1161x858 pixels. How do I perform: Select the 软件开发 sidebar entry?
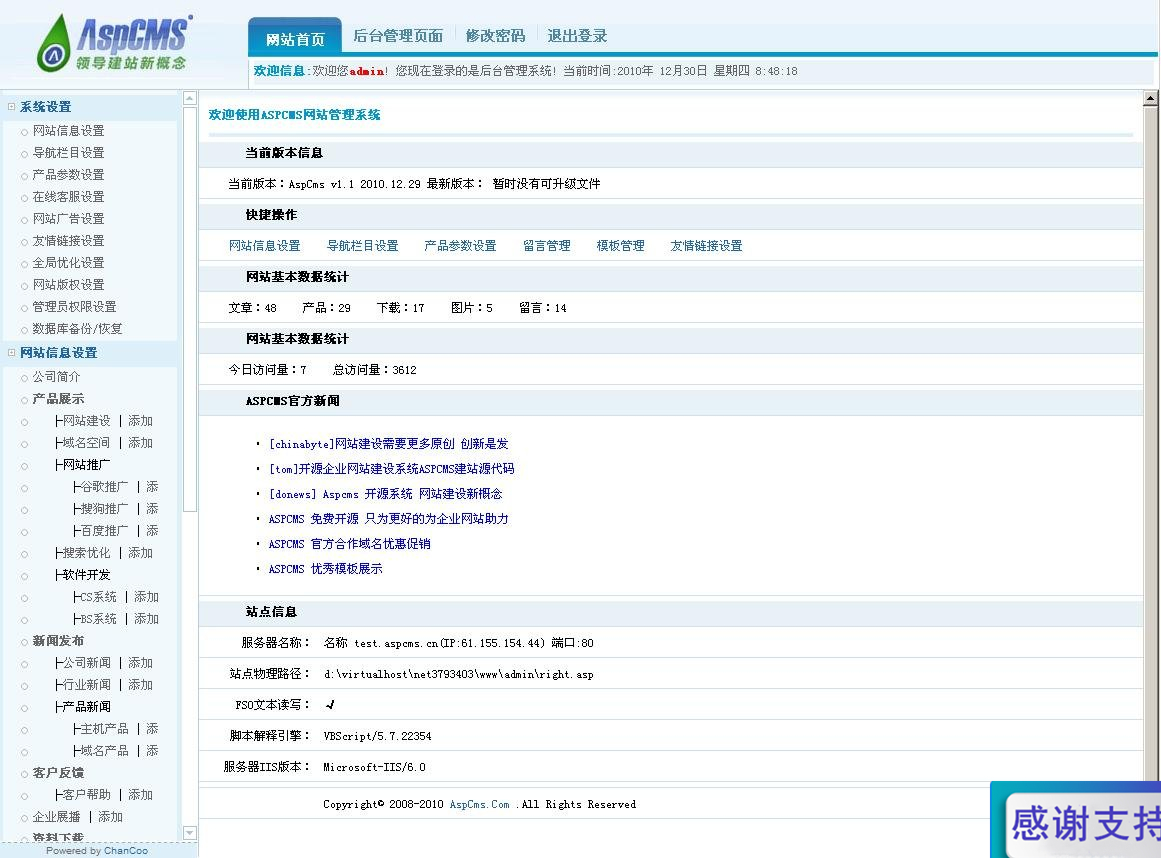pyautogui.click(x=86, y=575)
